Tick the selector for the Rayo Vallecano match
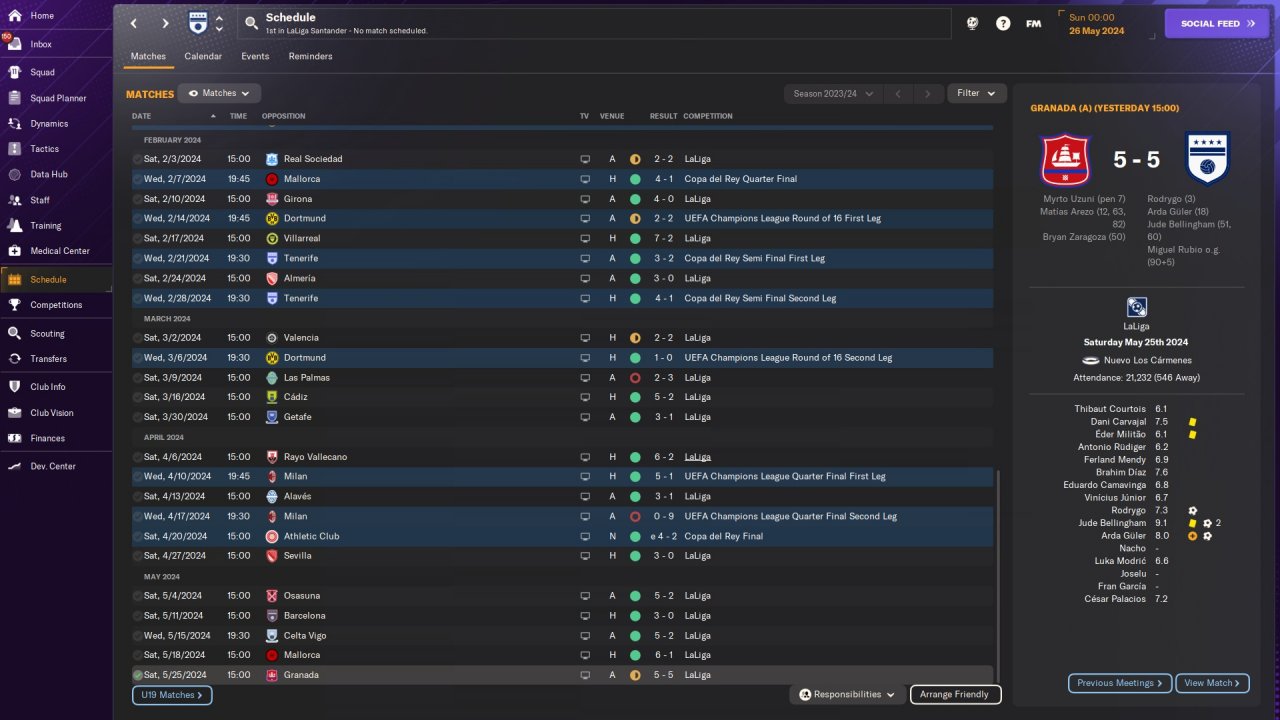The height and width of the screenshot is (720, 1280). 138,457
